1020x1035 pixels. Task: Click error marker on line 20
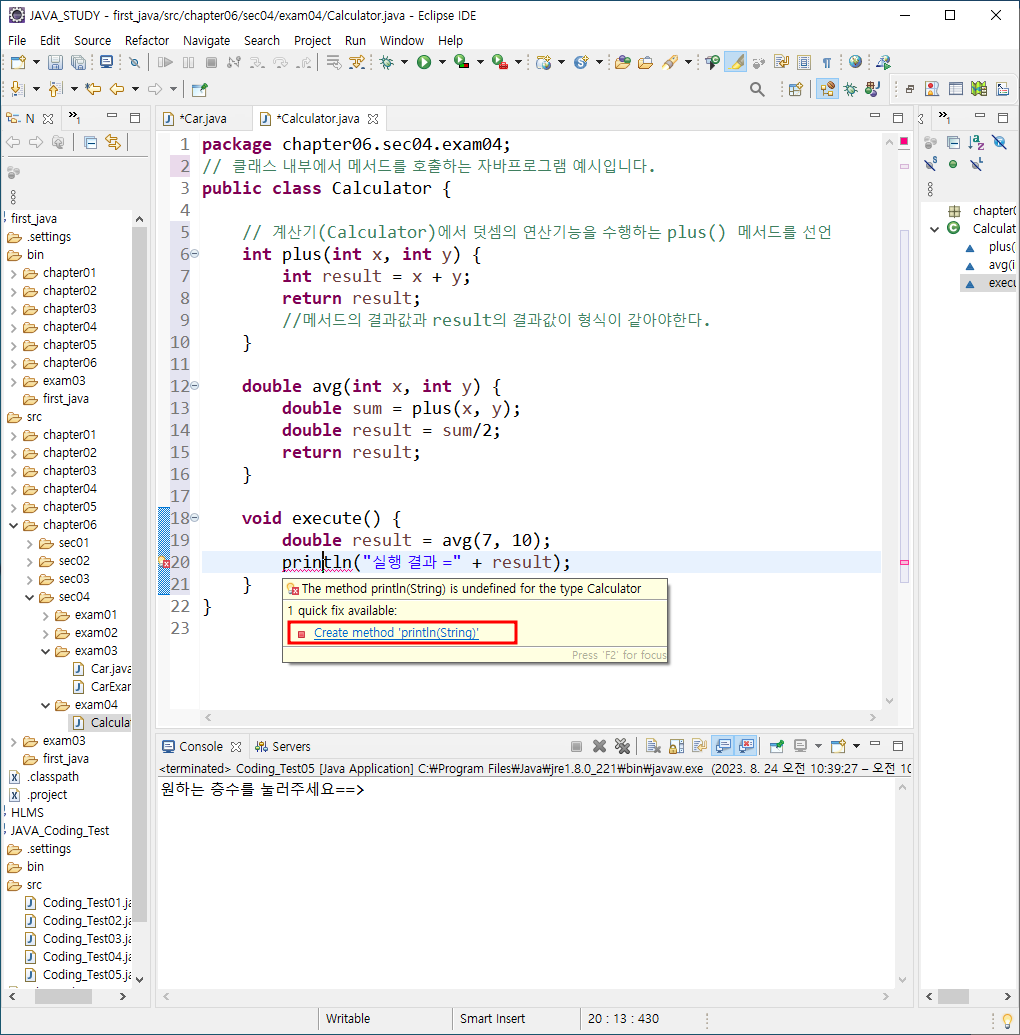pos(164,562)
